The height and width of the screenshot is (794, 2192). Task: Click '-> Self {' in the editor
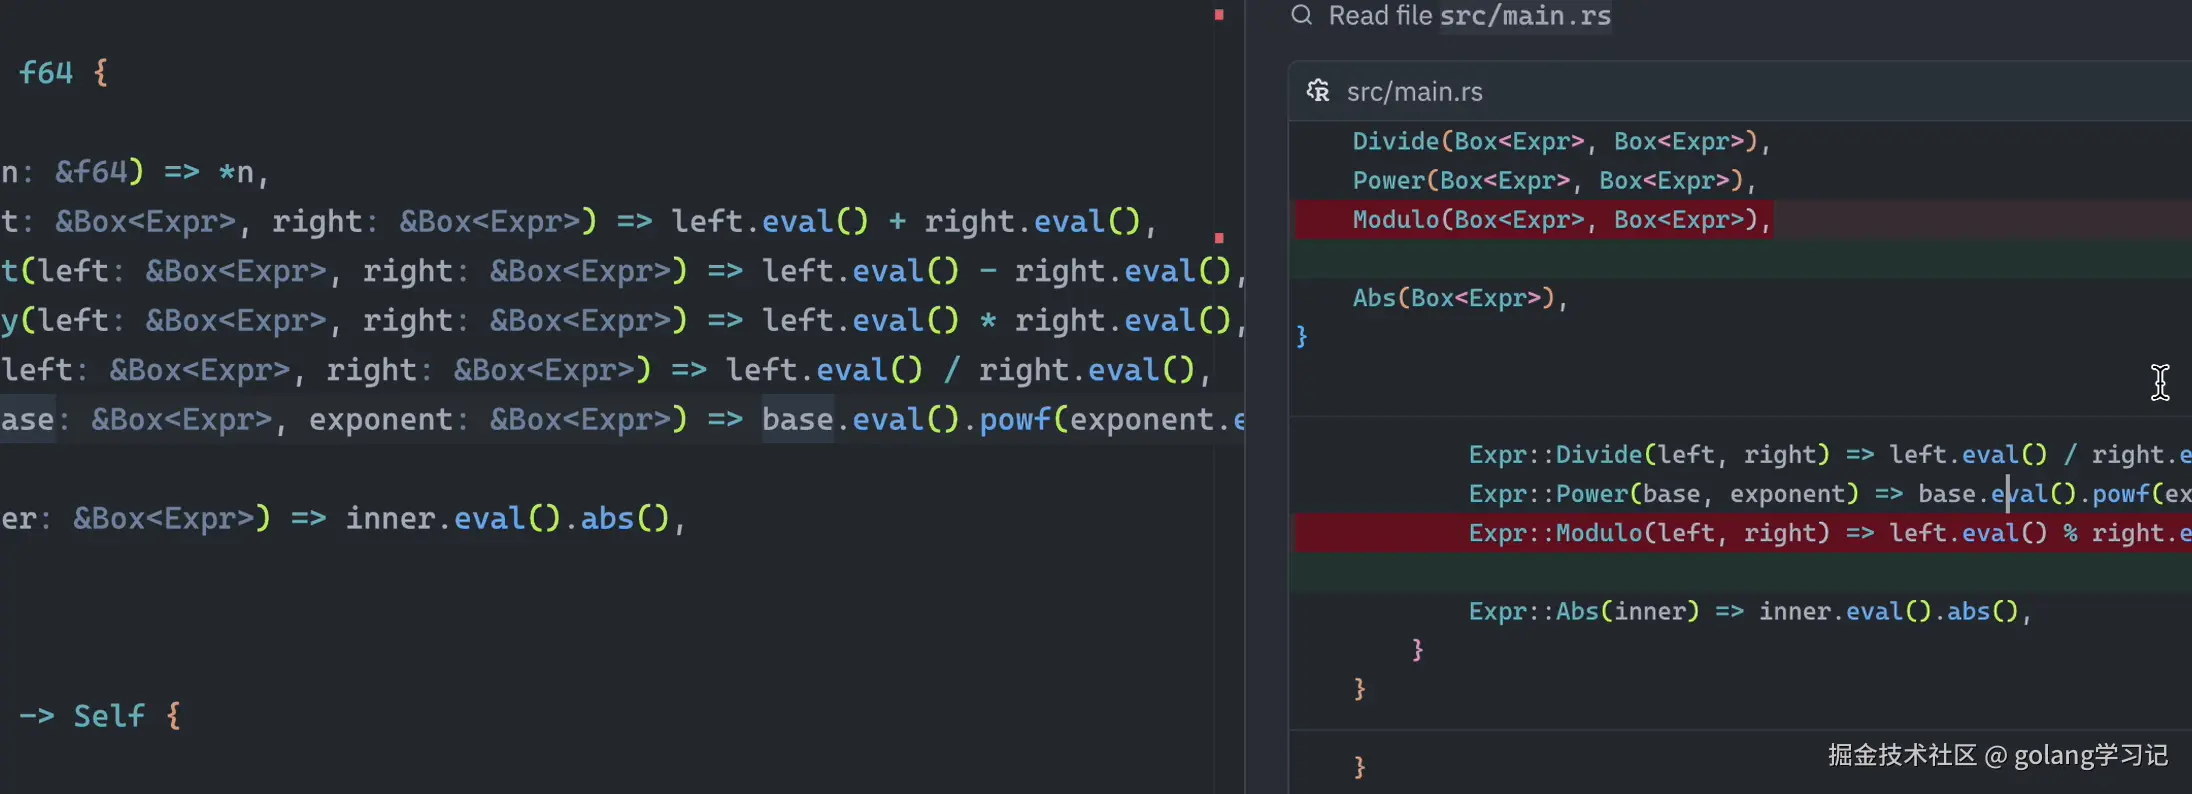click(x=100, y=716)
